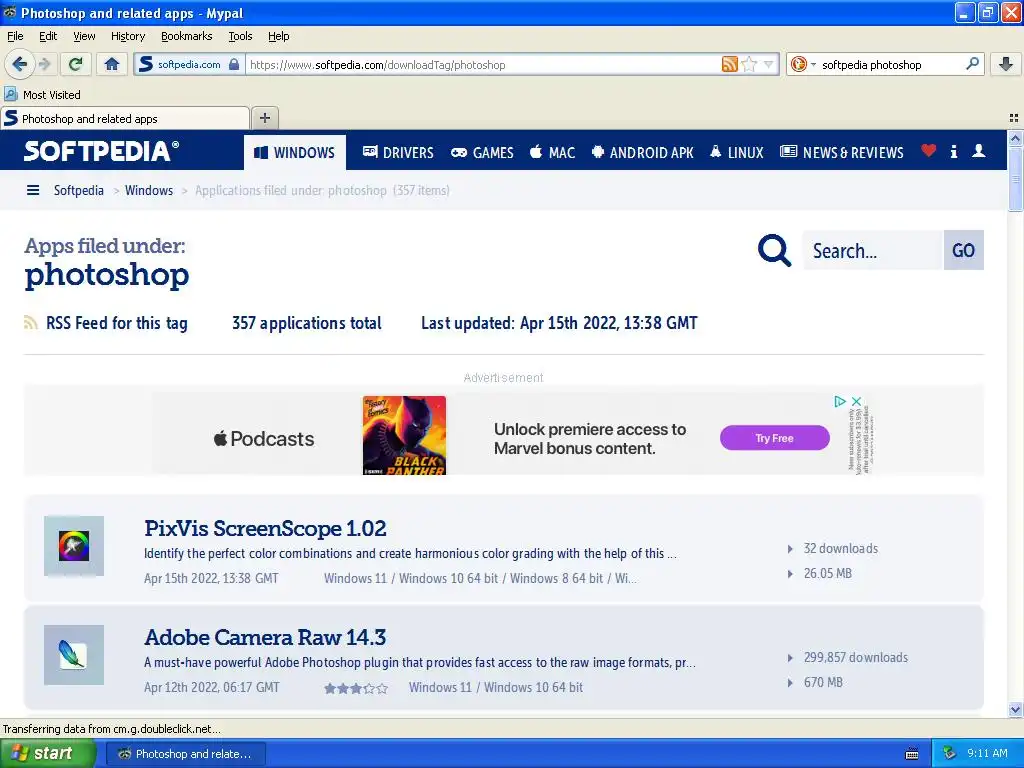Open the Most Visited bookmarks folder
Viewport: 1024px width, 768px height.
(x=43, y=95)
